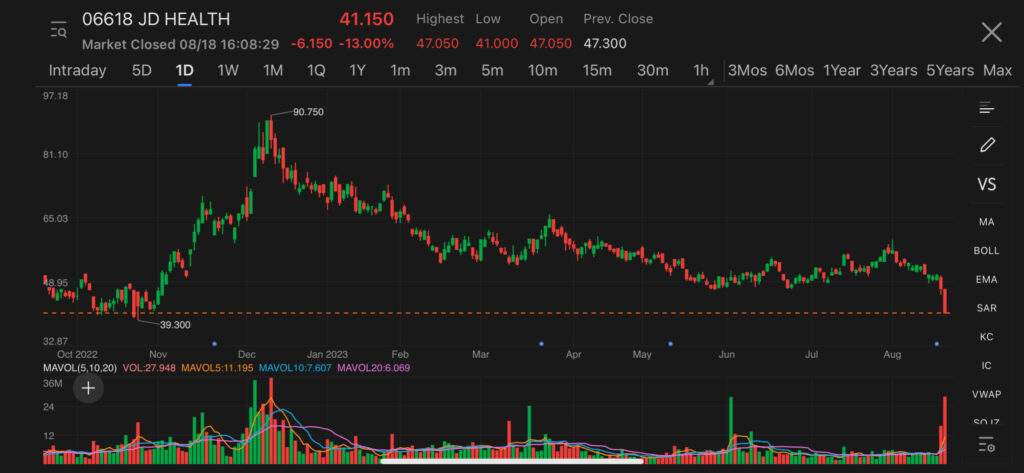Open the stock search list icon

pyautogui.click(x=59, y=30)
